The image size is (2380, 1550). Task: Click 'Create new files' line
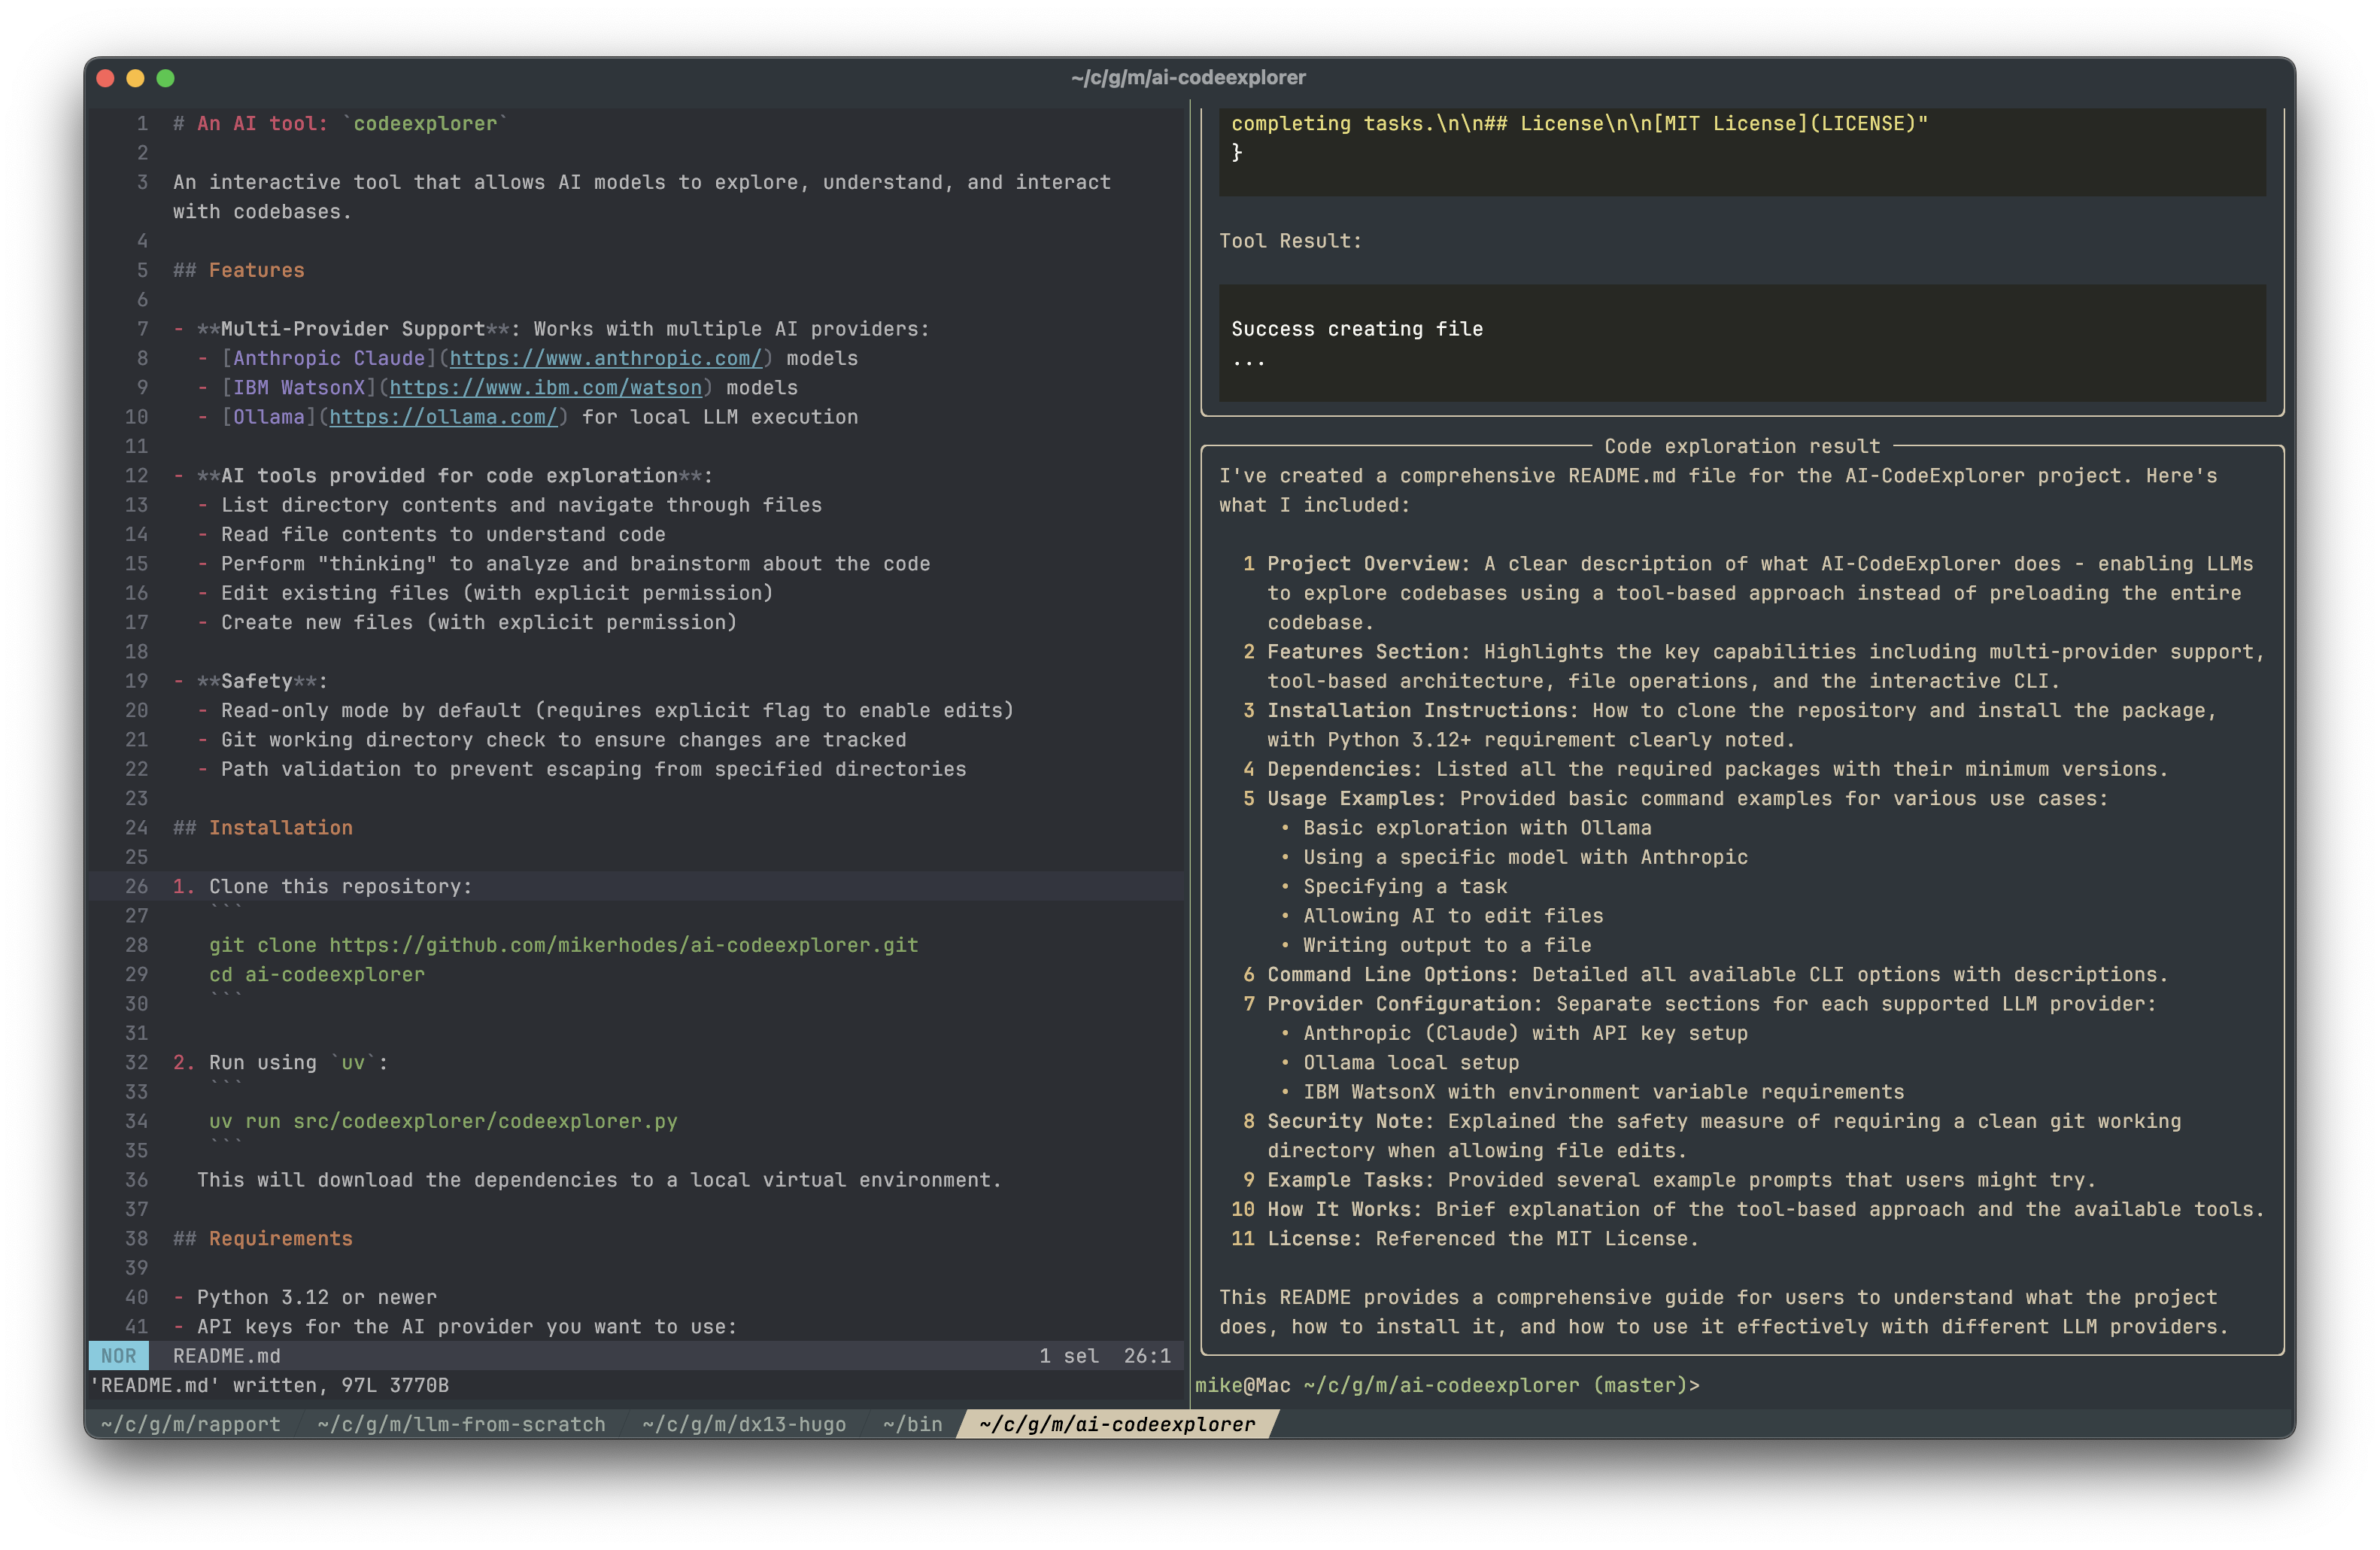pos(479,622)
